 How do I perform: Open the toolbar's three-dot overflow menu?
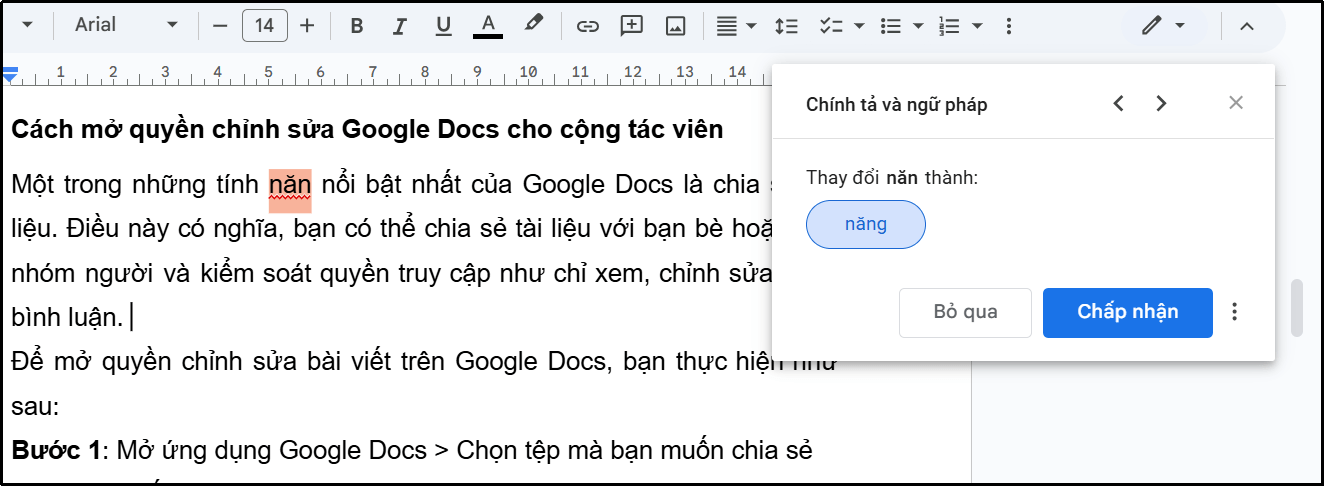1009,26
